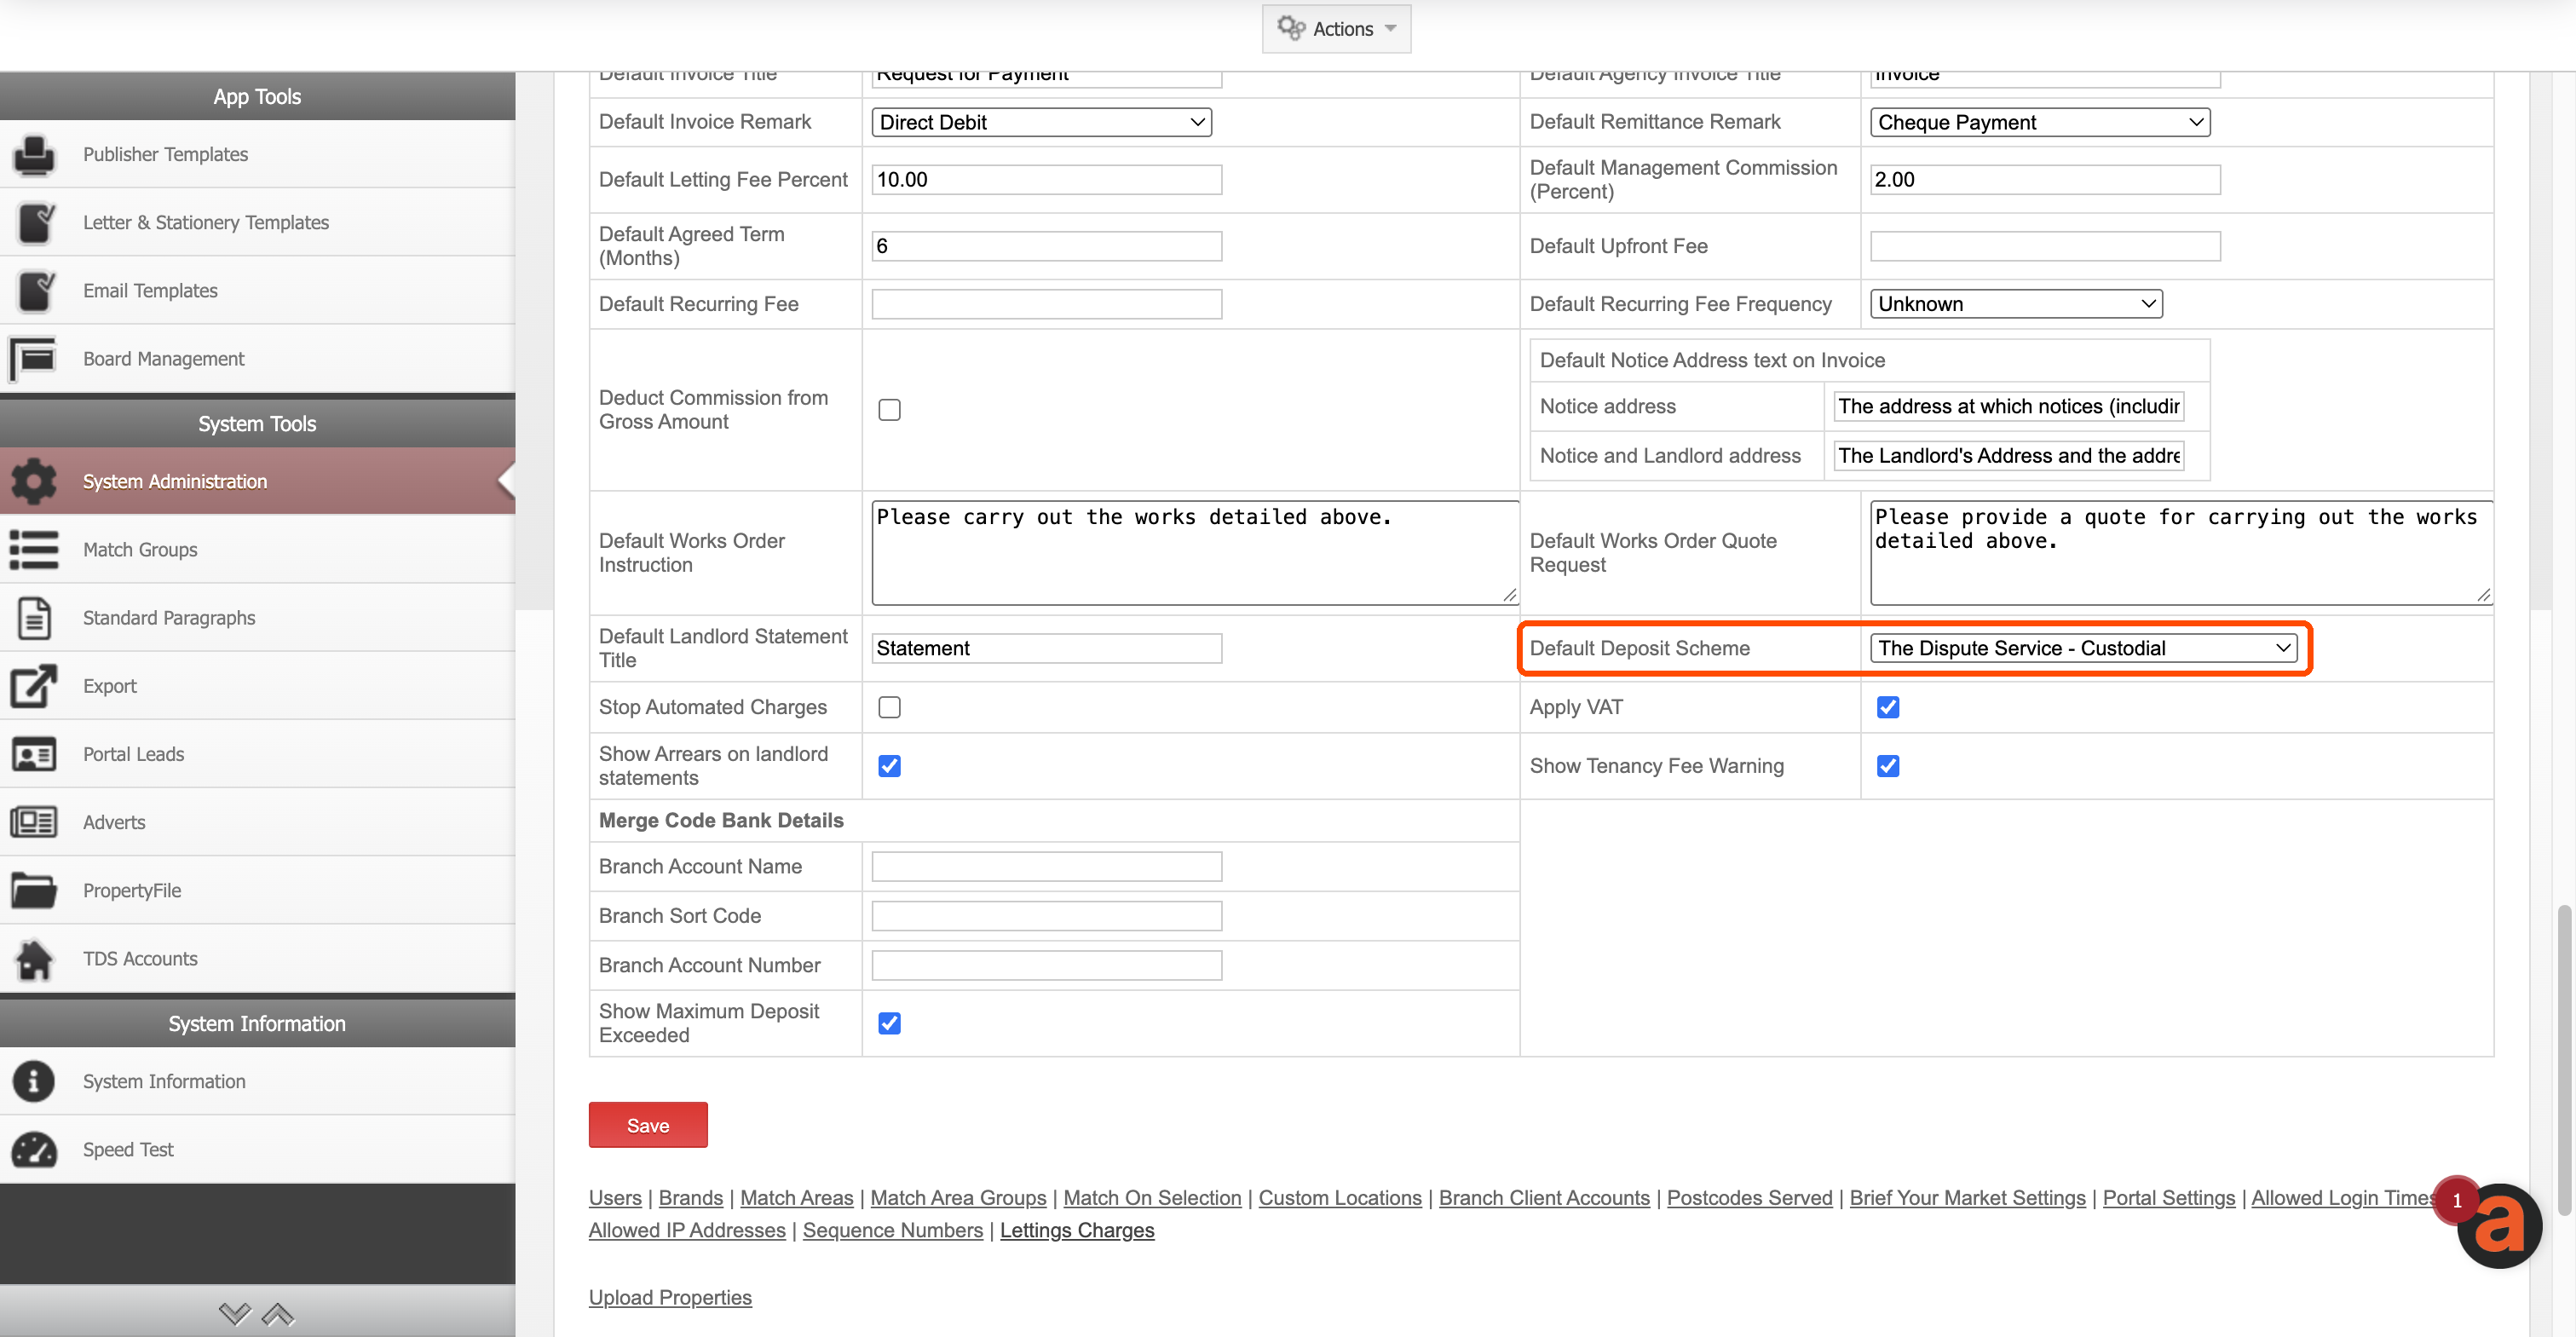This screenshot has height=1337, width=2576.
Task: Expand the Actions menu
Action: coord(1336,29)
